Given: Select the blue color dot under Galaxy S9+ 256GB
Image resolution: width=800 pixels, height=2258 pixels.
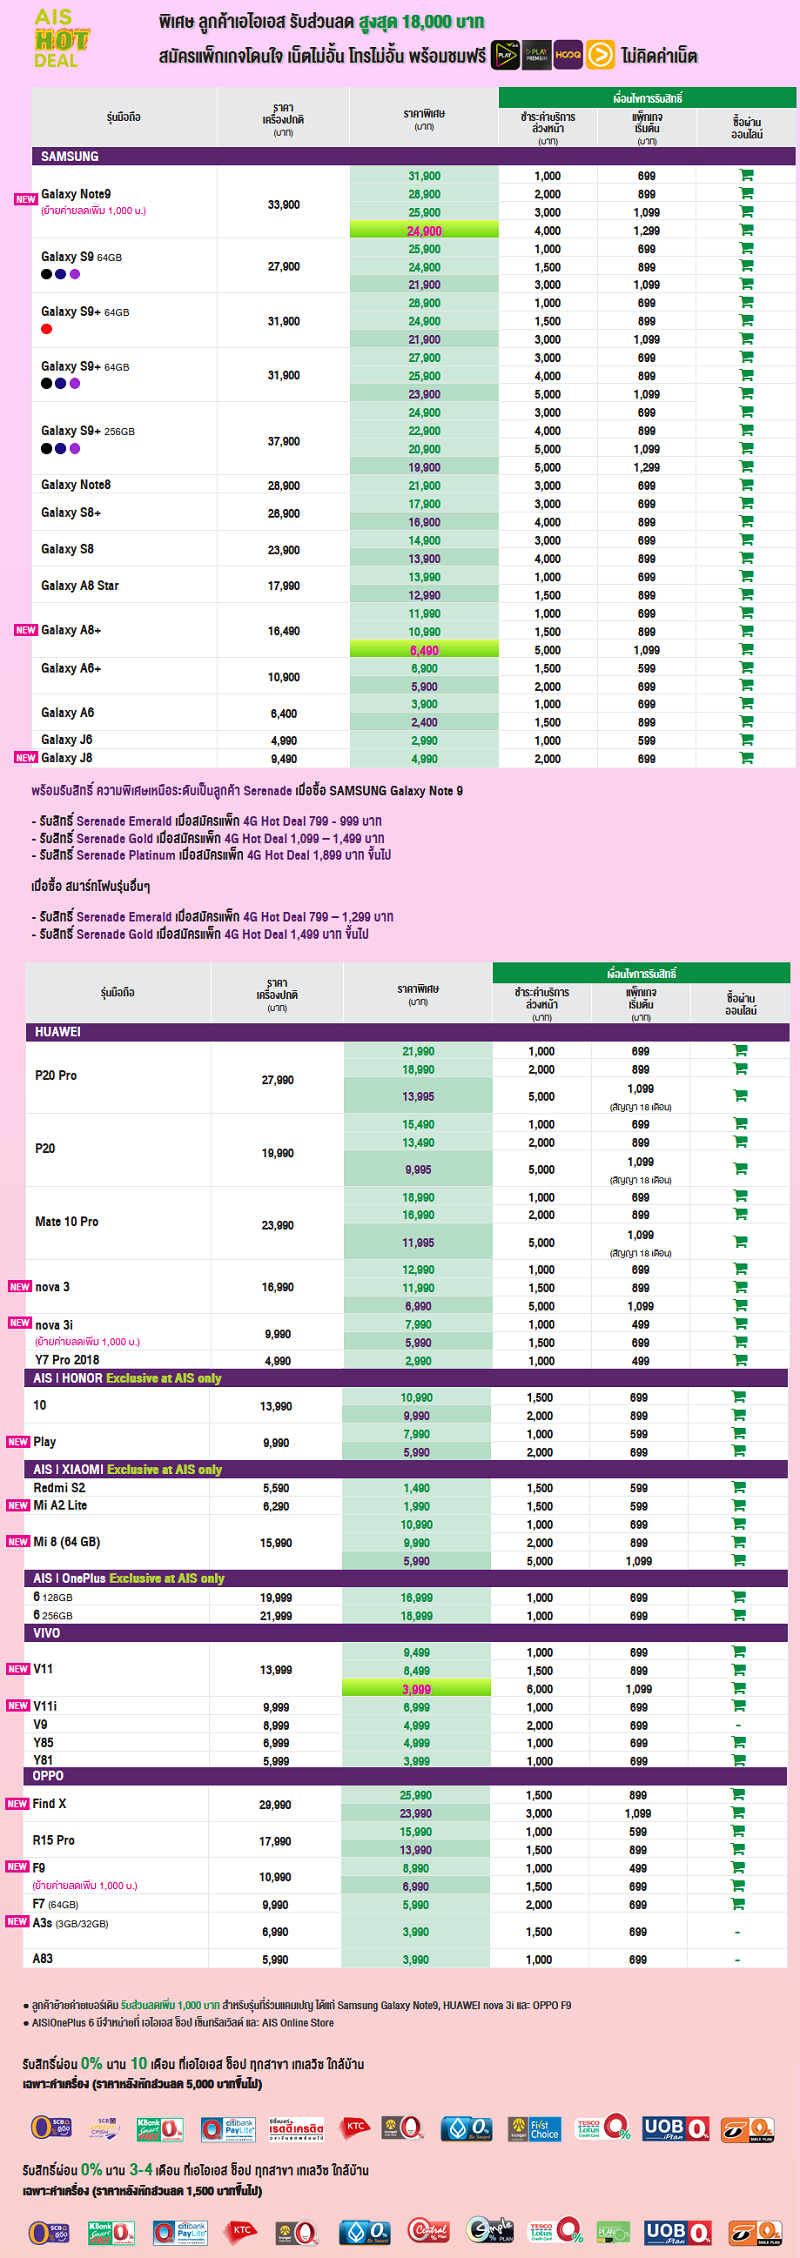Looking at the screenshot, I should (x=61, y=448).
